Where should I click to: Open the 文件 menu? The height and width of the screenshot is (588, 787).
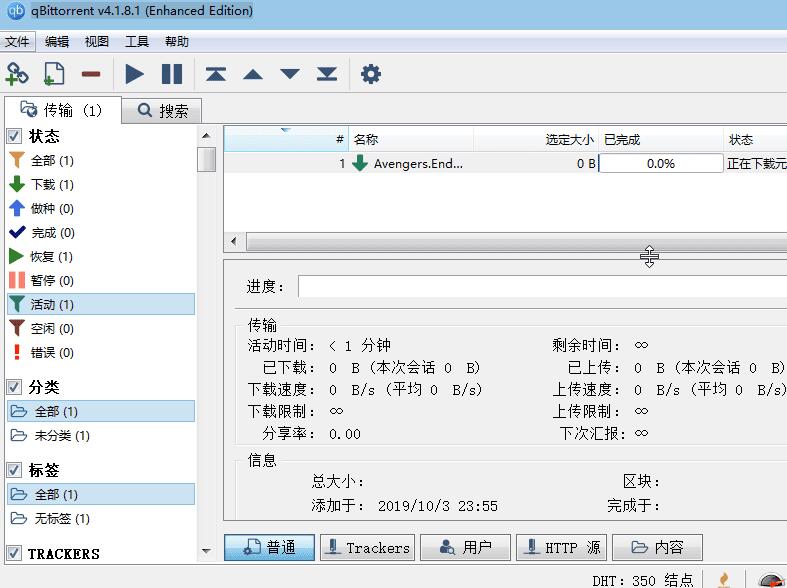click(x=17, y=41)
